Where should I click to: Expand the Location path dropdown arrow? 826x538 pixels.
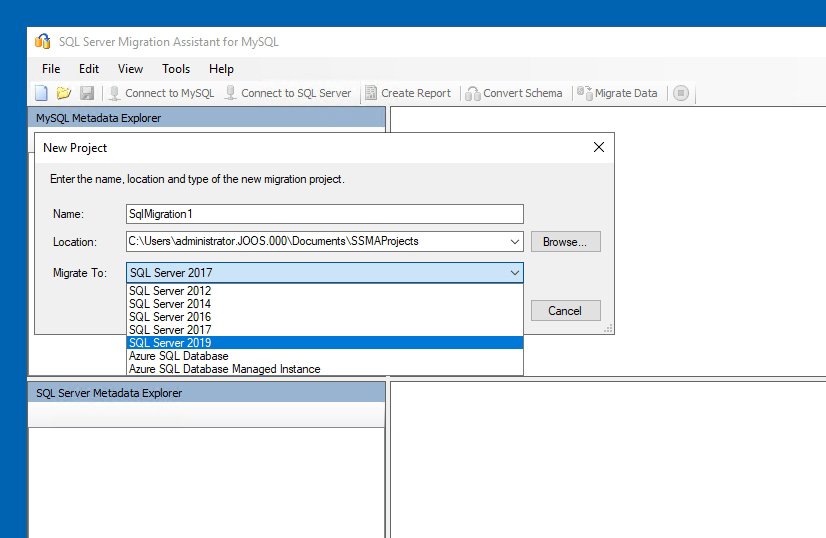(x=514, y=242)
